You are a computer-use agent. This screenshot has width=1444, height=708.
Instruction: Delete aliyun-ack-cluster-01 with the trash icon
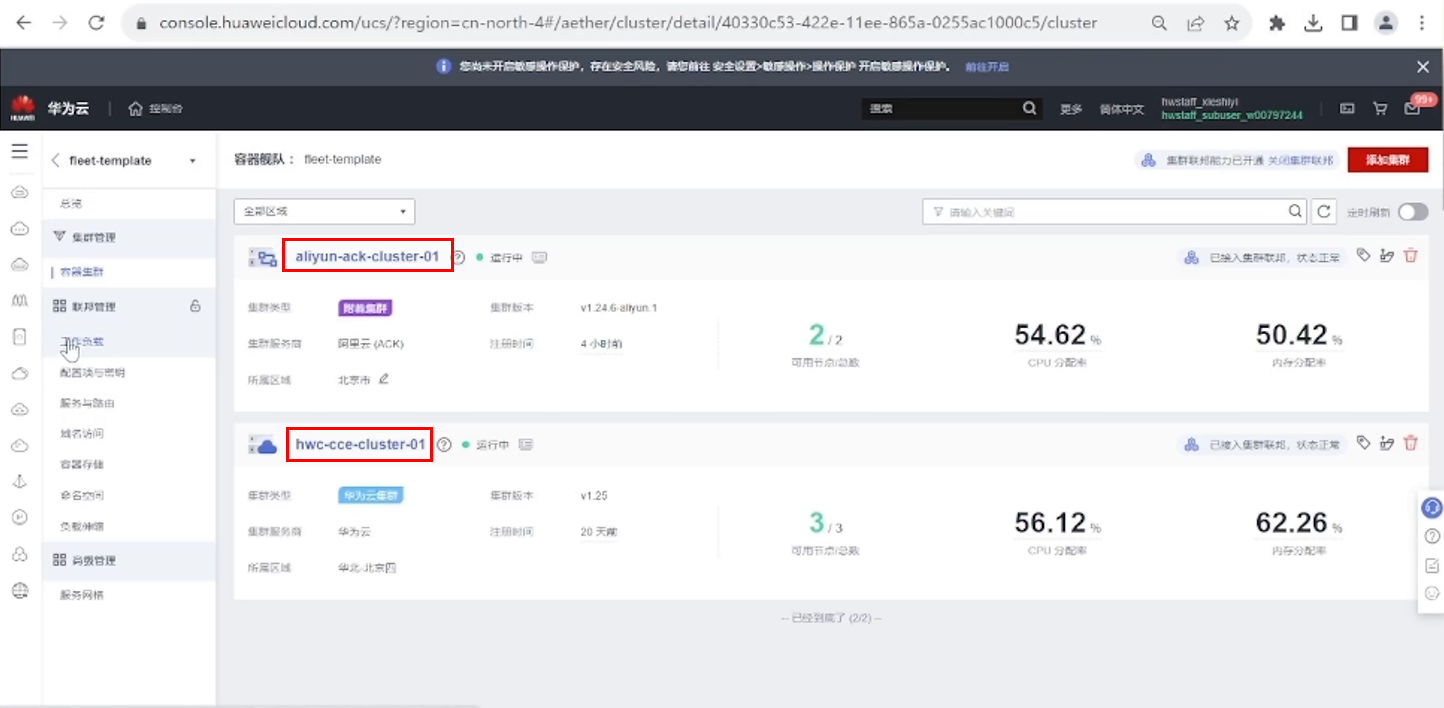tap(1411, 256)
